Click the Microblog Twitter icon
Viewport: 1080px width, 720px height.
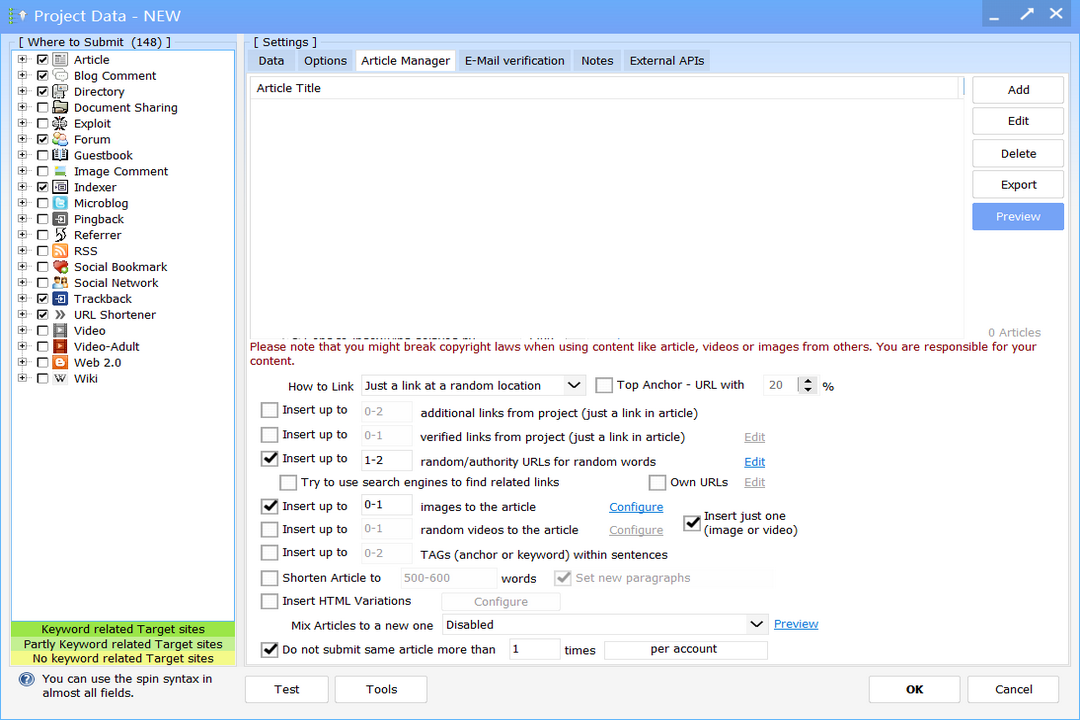(59, 203)
